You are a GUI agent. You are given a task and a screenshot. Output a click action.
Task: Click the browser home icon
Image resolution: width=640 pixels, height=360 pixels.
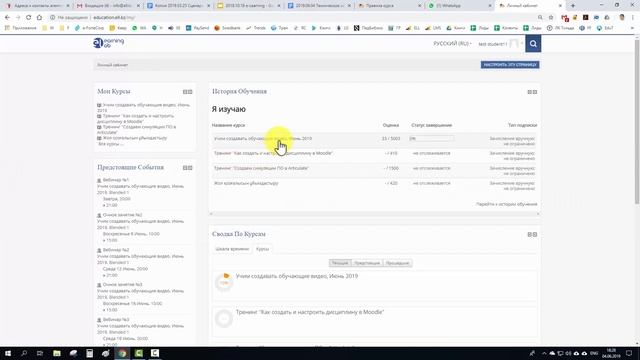[x=39, y=18]
